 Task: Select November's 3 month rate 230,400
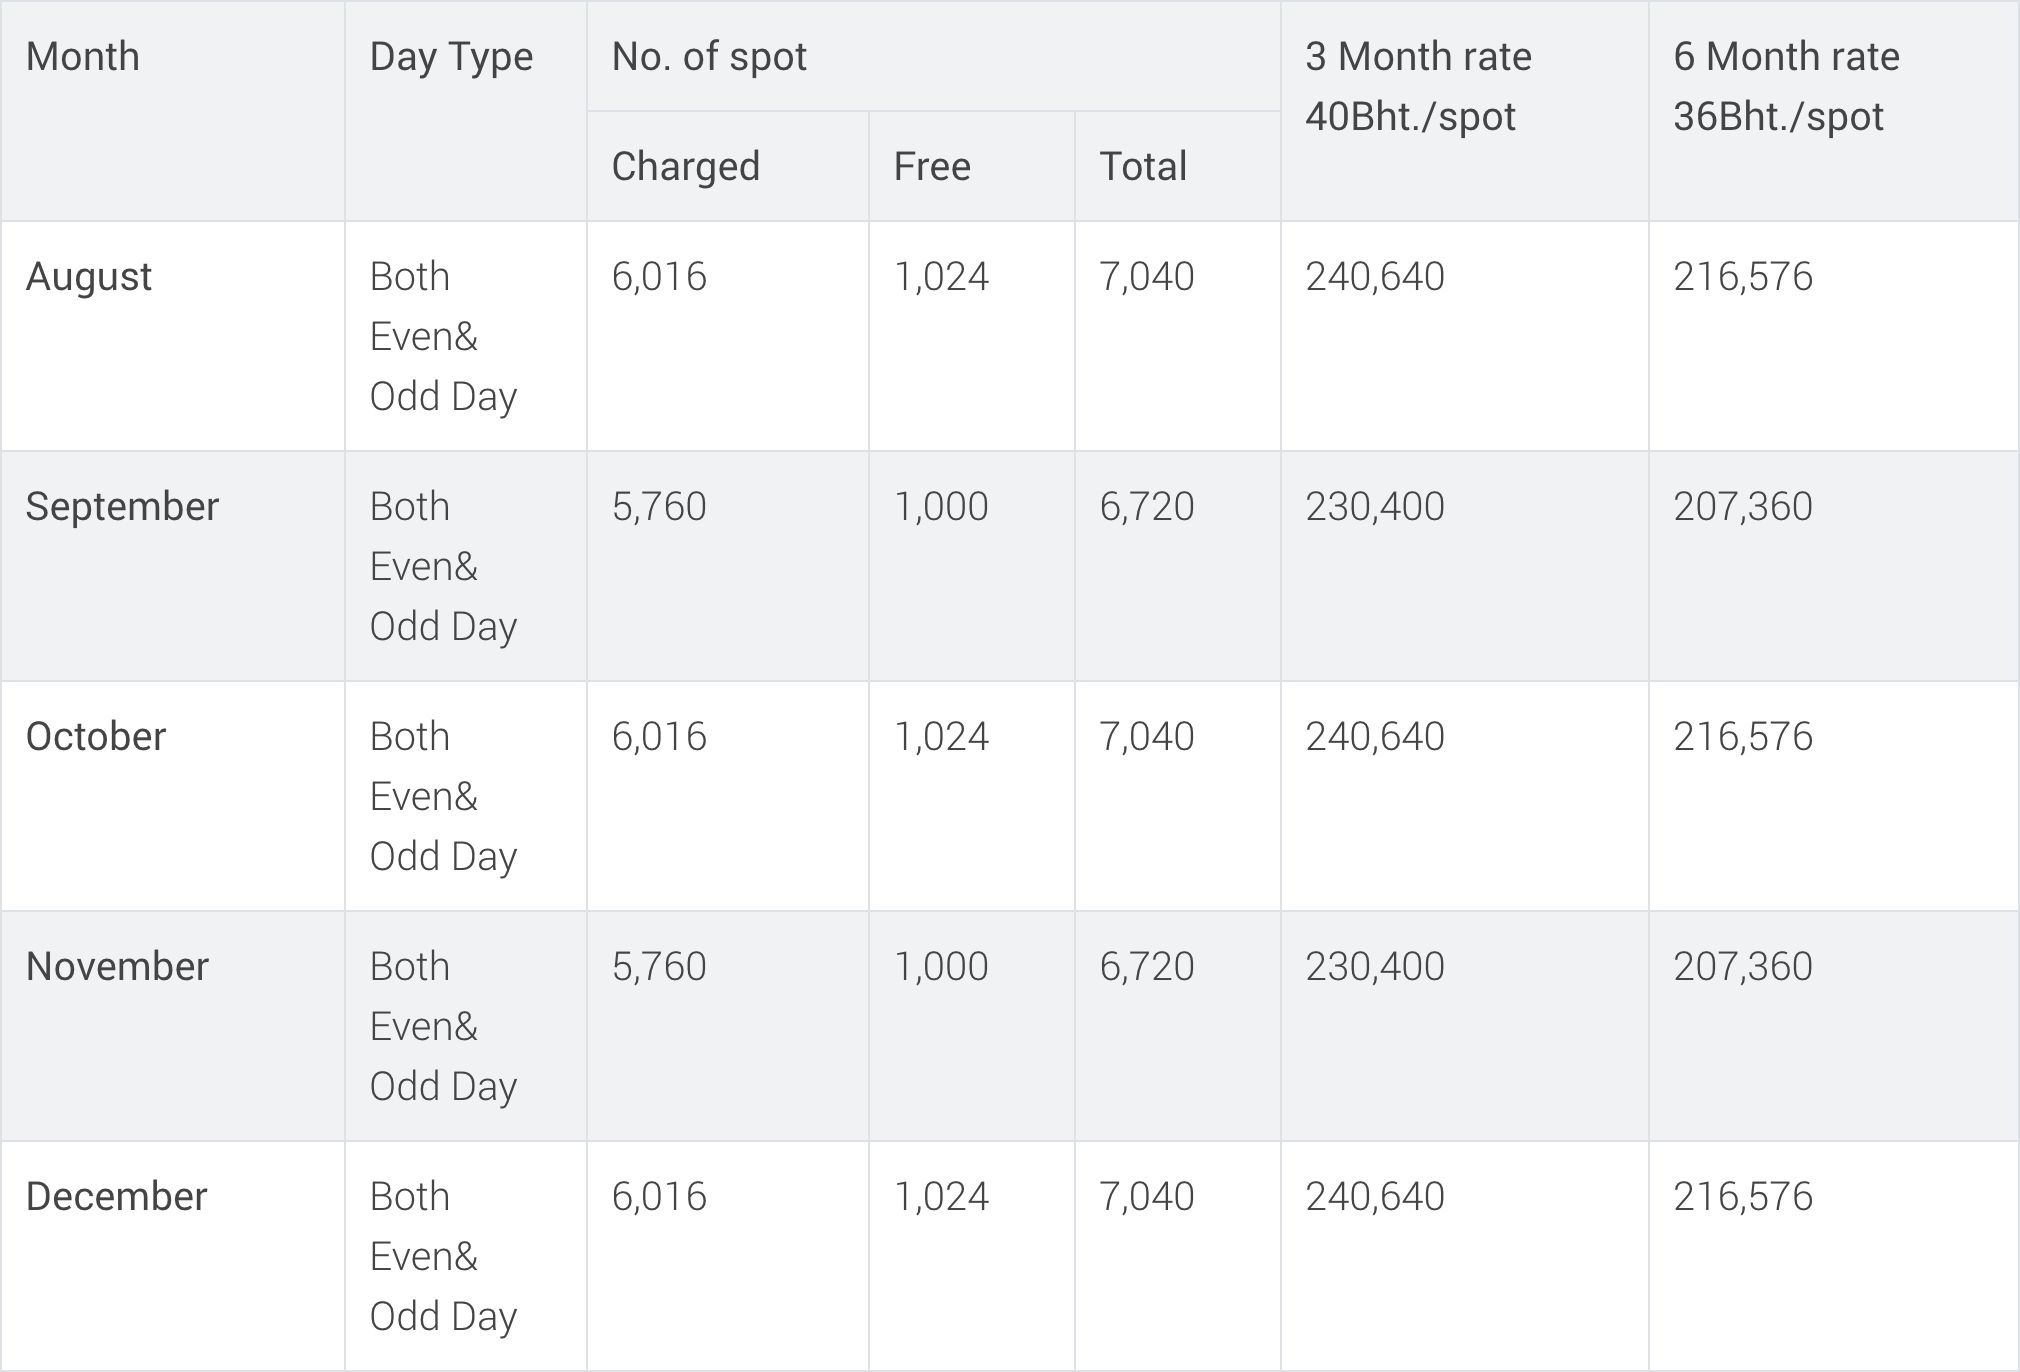[x=1375, y=967]
